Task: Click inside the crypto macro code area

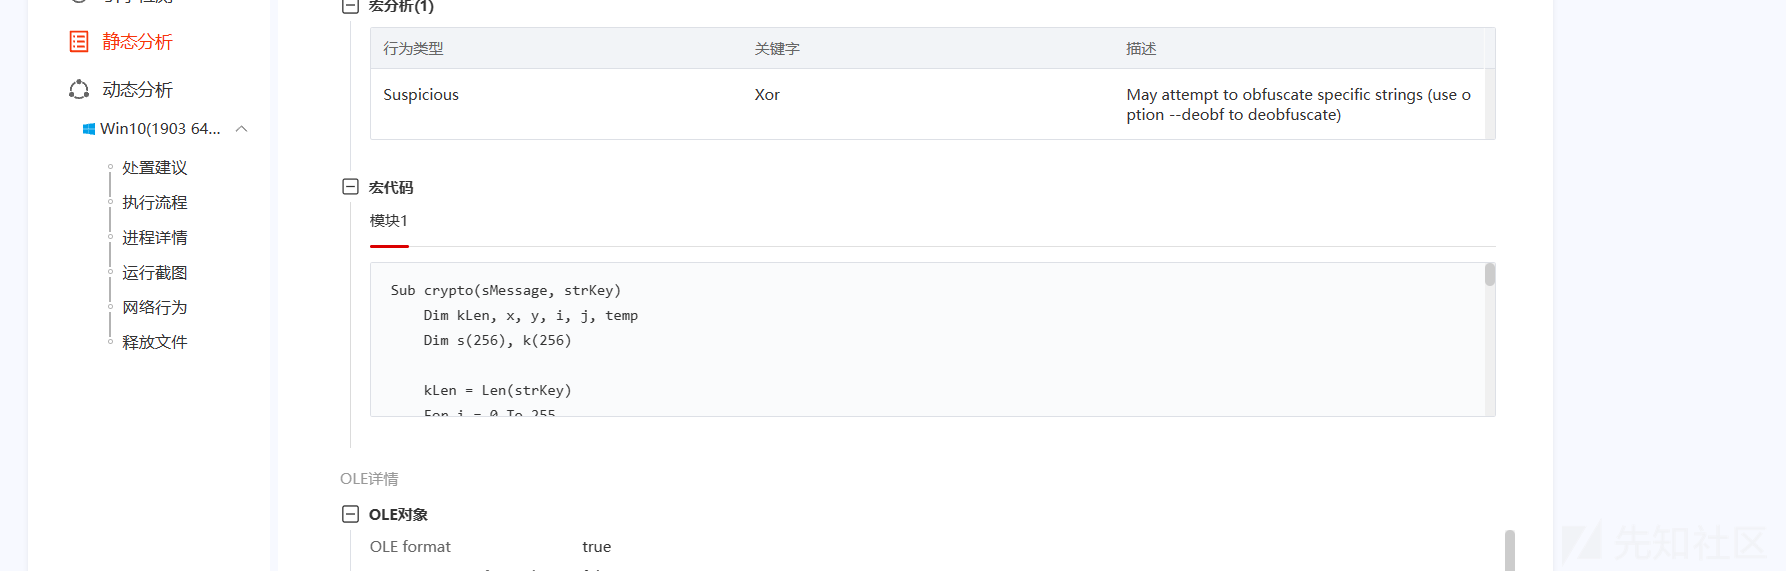Action: click(927, 340)
